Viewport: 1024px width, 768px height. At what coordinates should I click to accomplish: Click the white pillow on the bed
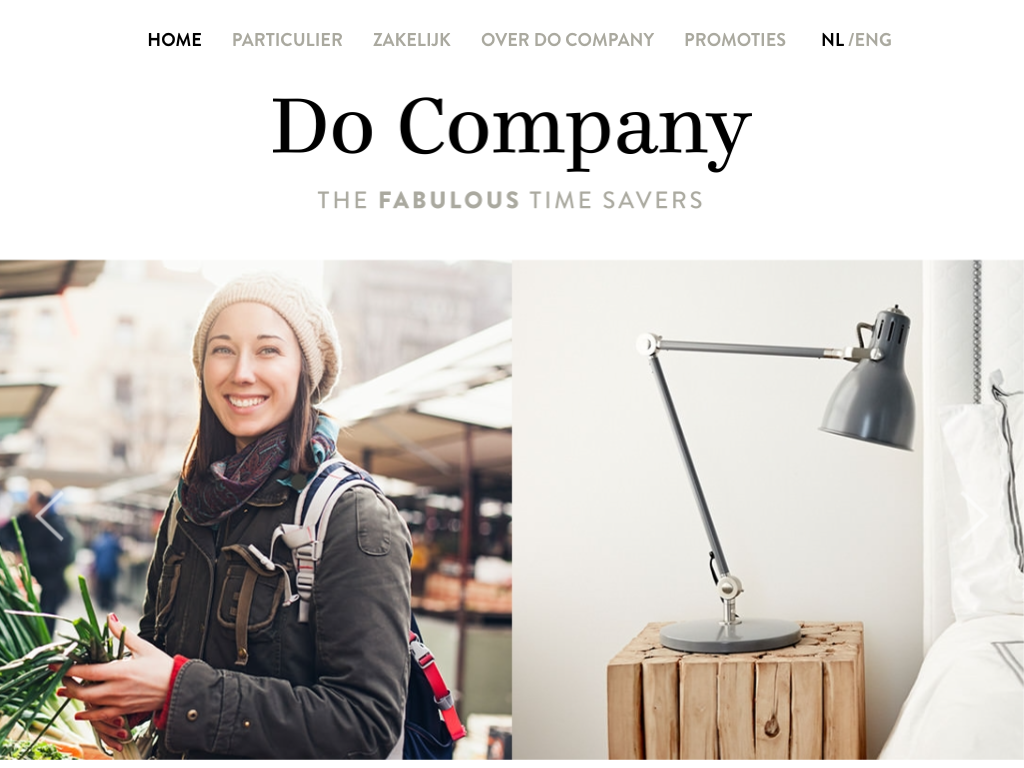tap(982, 509)
